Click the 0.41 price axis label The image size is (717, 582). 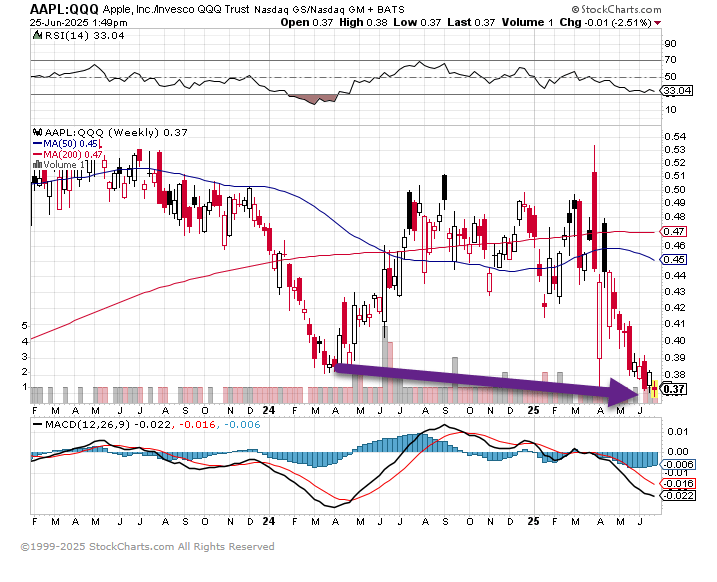point(674,324)
